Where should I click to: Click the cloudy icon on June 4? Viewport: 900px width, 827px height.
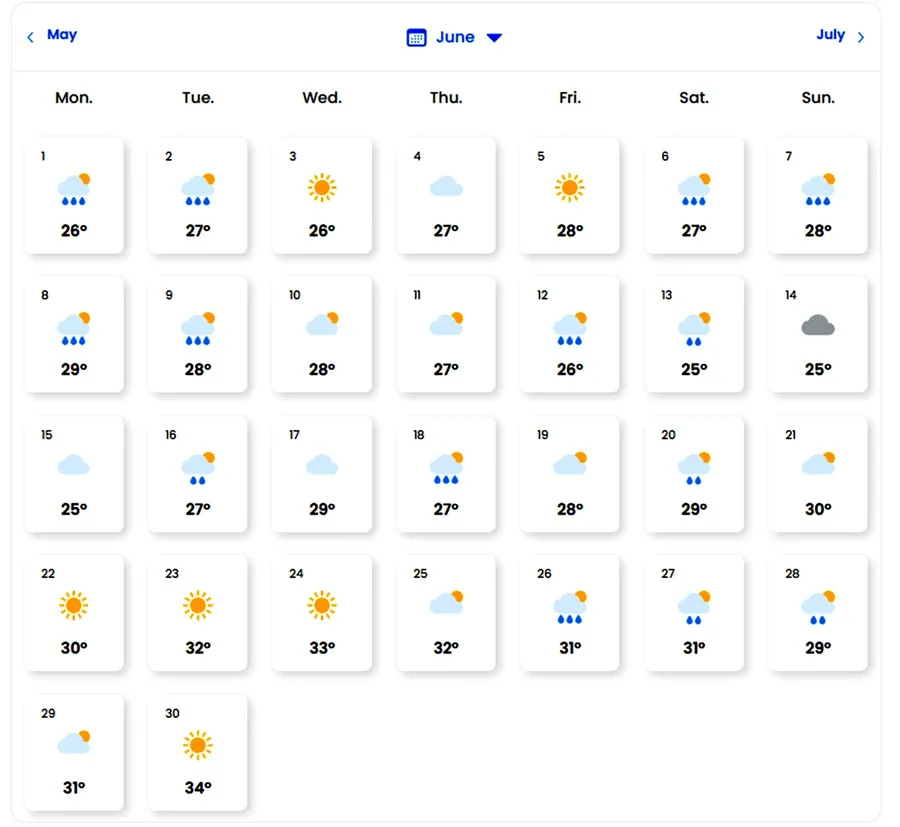446,187
